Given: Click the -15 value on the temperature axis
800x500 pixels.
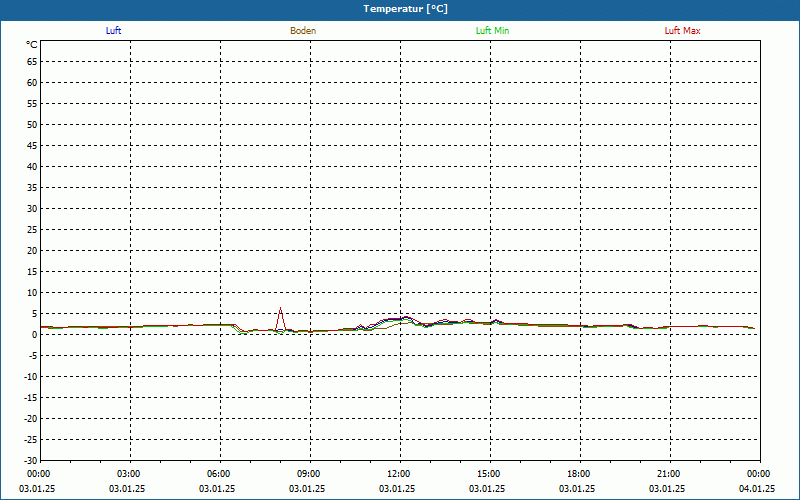Looking at the screenshot, I should click(x=31, y=397).
